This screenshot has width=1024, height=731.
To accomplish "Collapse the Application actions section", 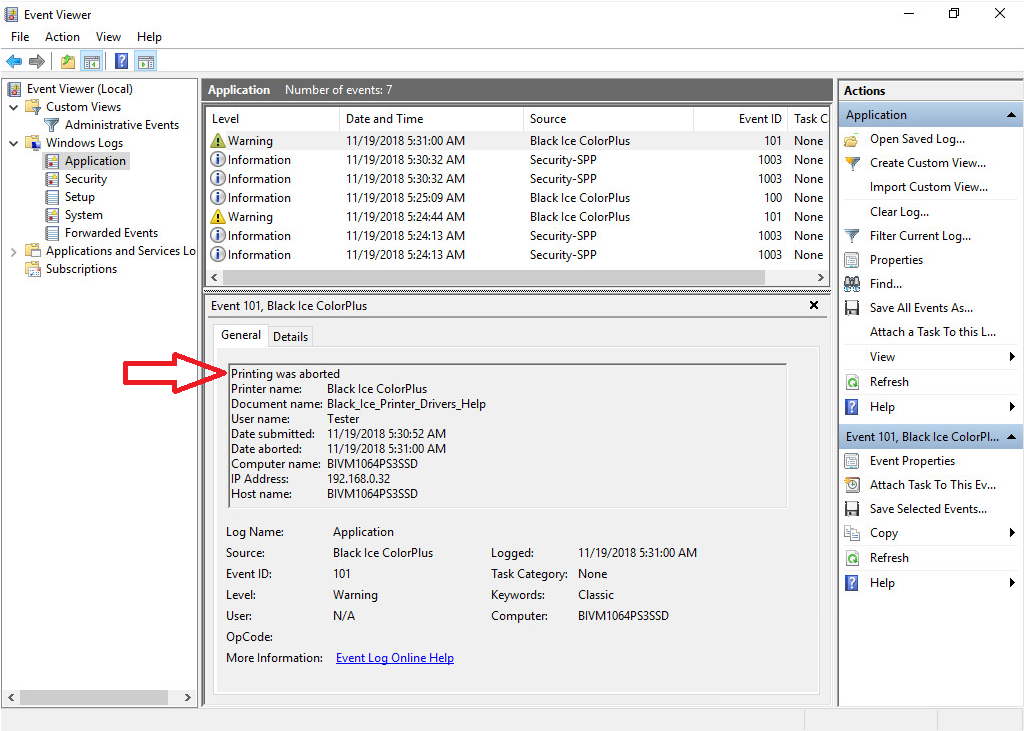I will pos(1011,115).
